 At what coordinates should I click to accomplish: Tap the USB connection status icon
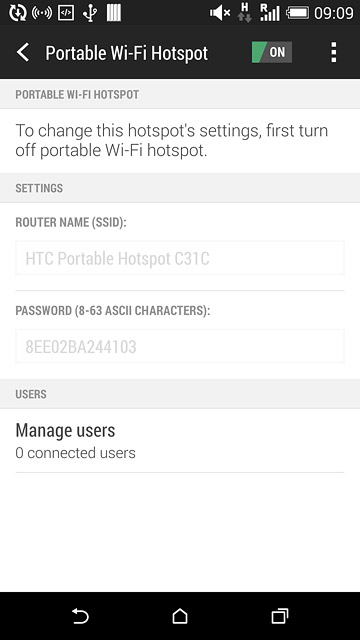click(89, 13)
